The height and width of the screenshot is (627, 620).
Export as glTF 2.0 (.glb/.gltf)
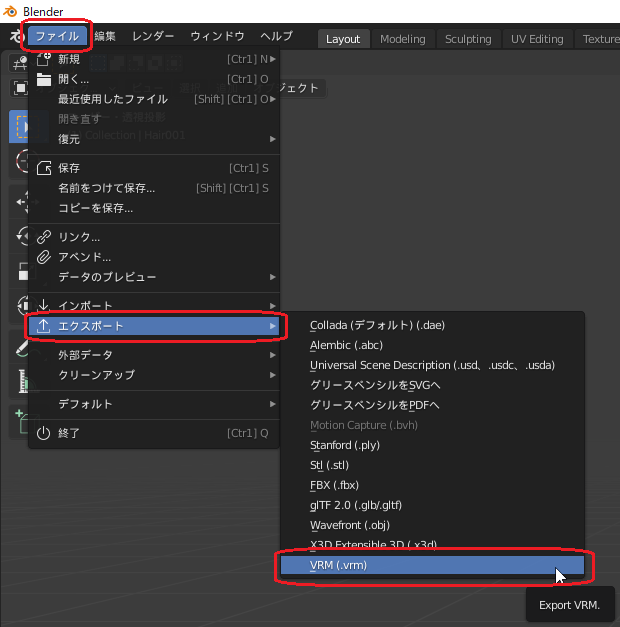(432, 505)
